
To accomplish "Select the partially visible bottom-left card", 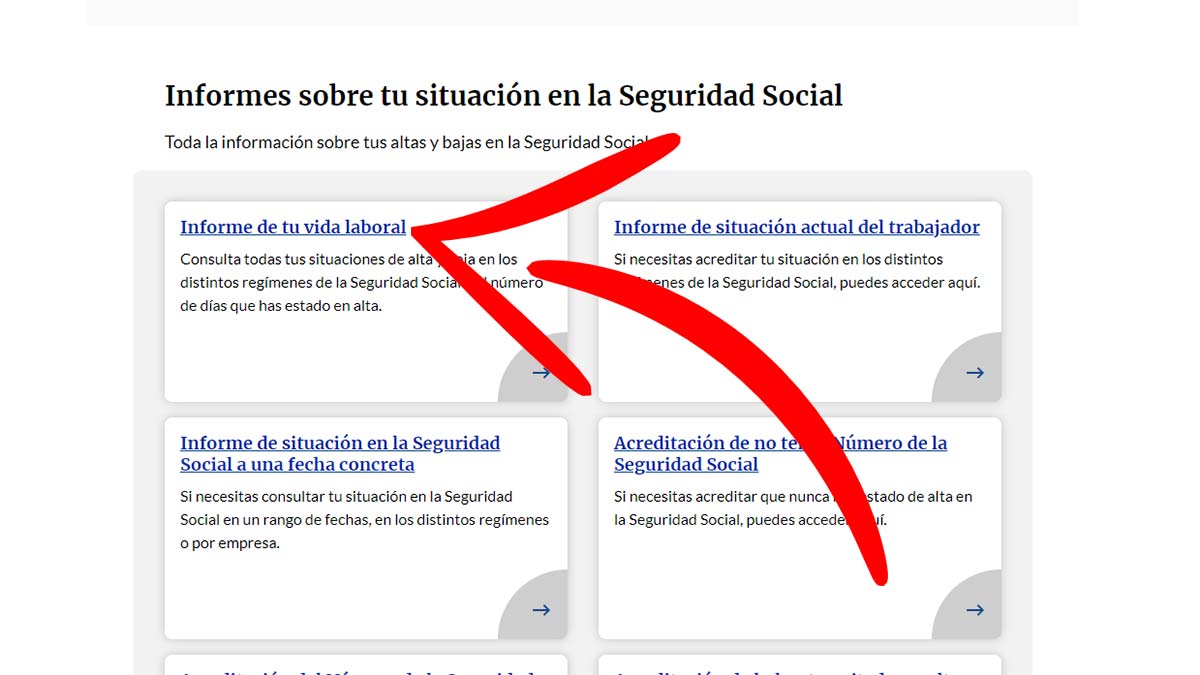I will [365, 665].
